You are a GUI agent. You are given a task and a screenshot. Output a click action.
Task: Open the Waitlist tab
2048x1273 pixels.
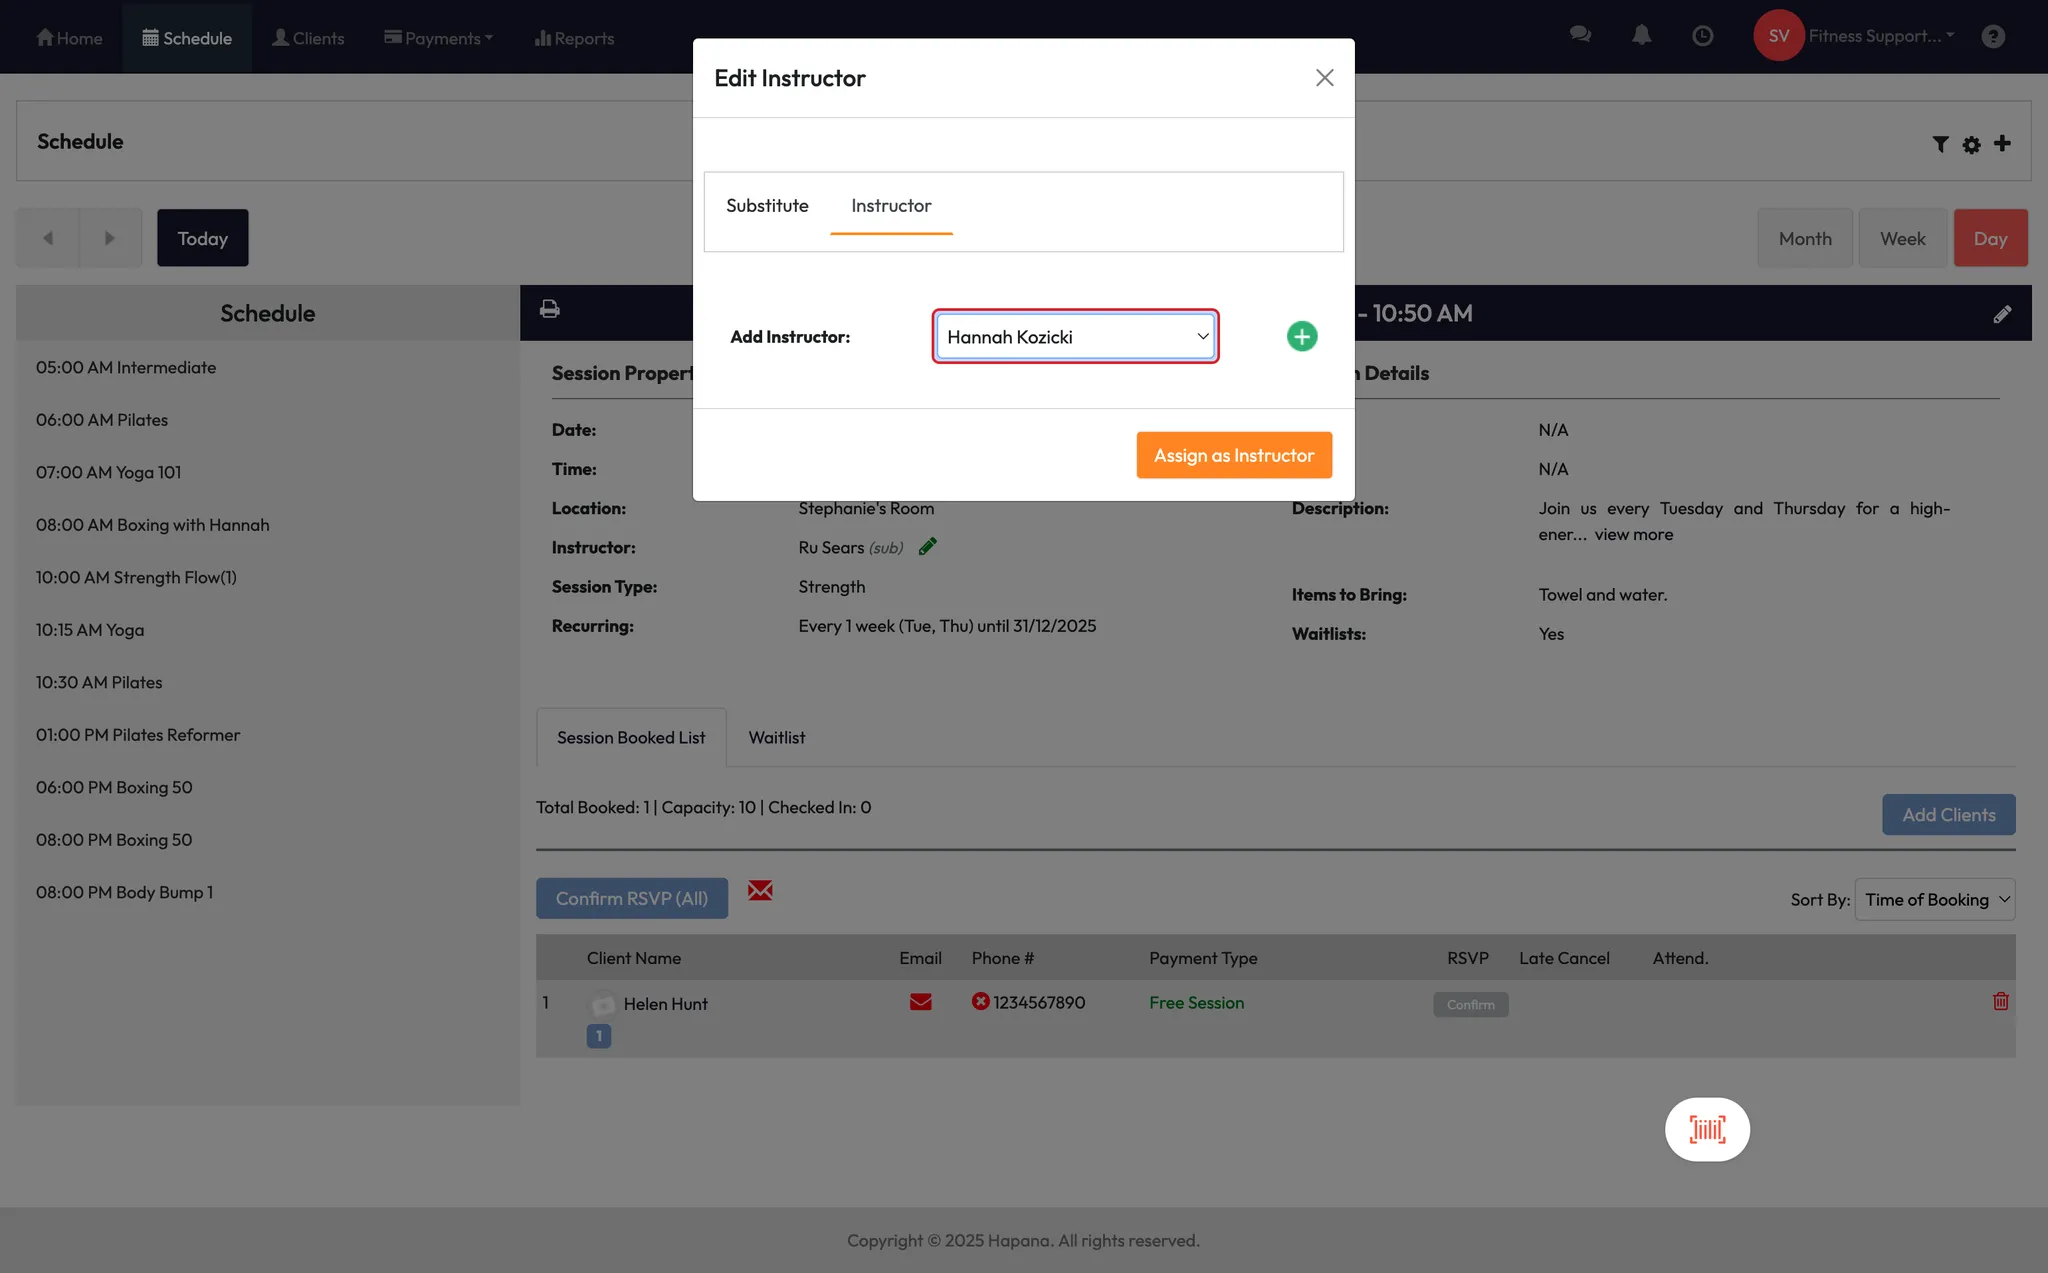coord(776,737)
